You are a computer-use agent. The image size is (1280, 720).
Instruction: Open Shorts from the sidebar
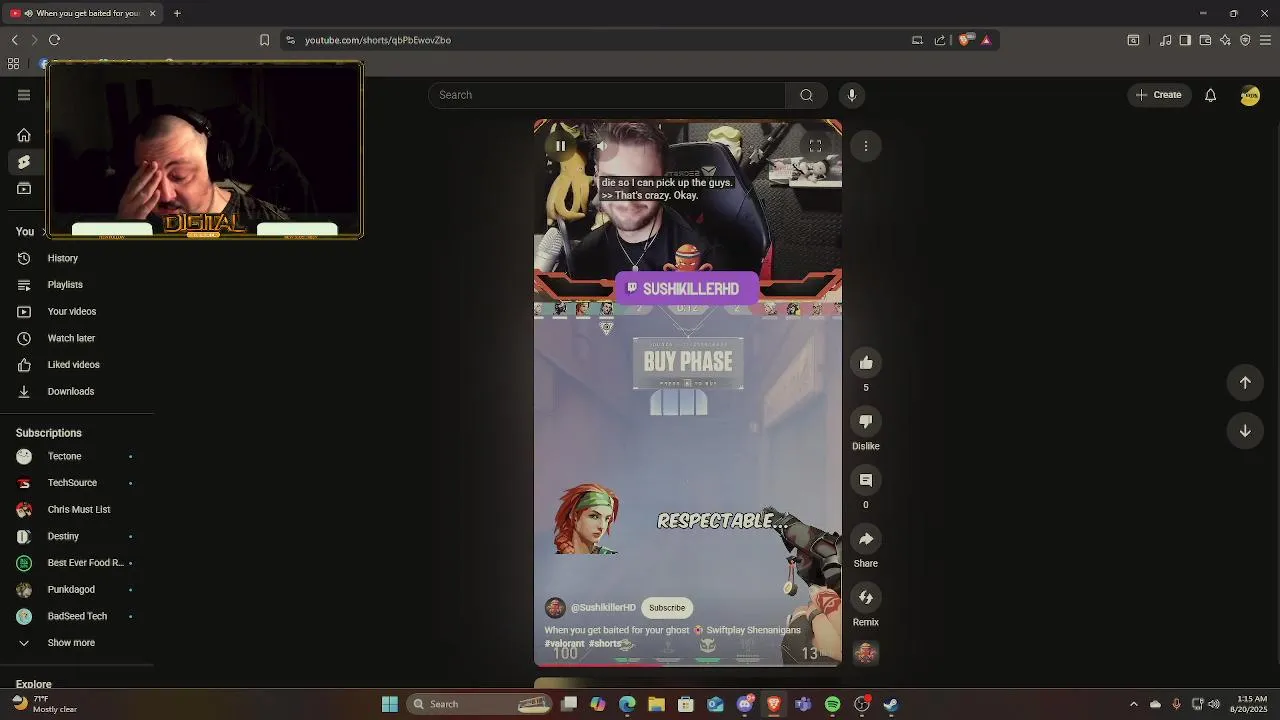click(x=24, y=162)
